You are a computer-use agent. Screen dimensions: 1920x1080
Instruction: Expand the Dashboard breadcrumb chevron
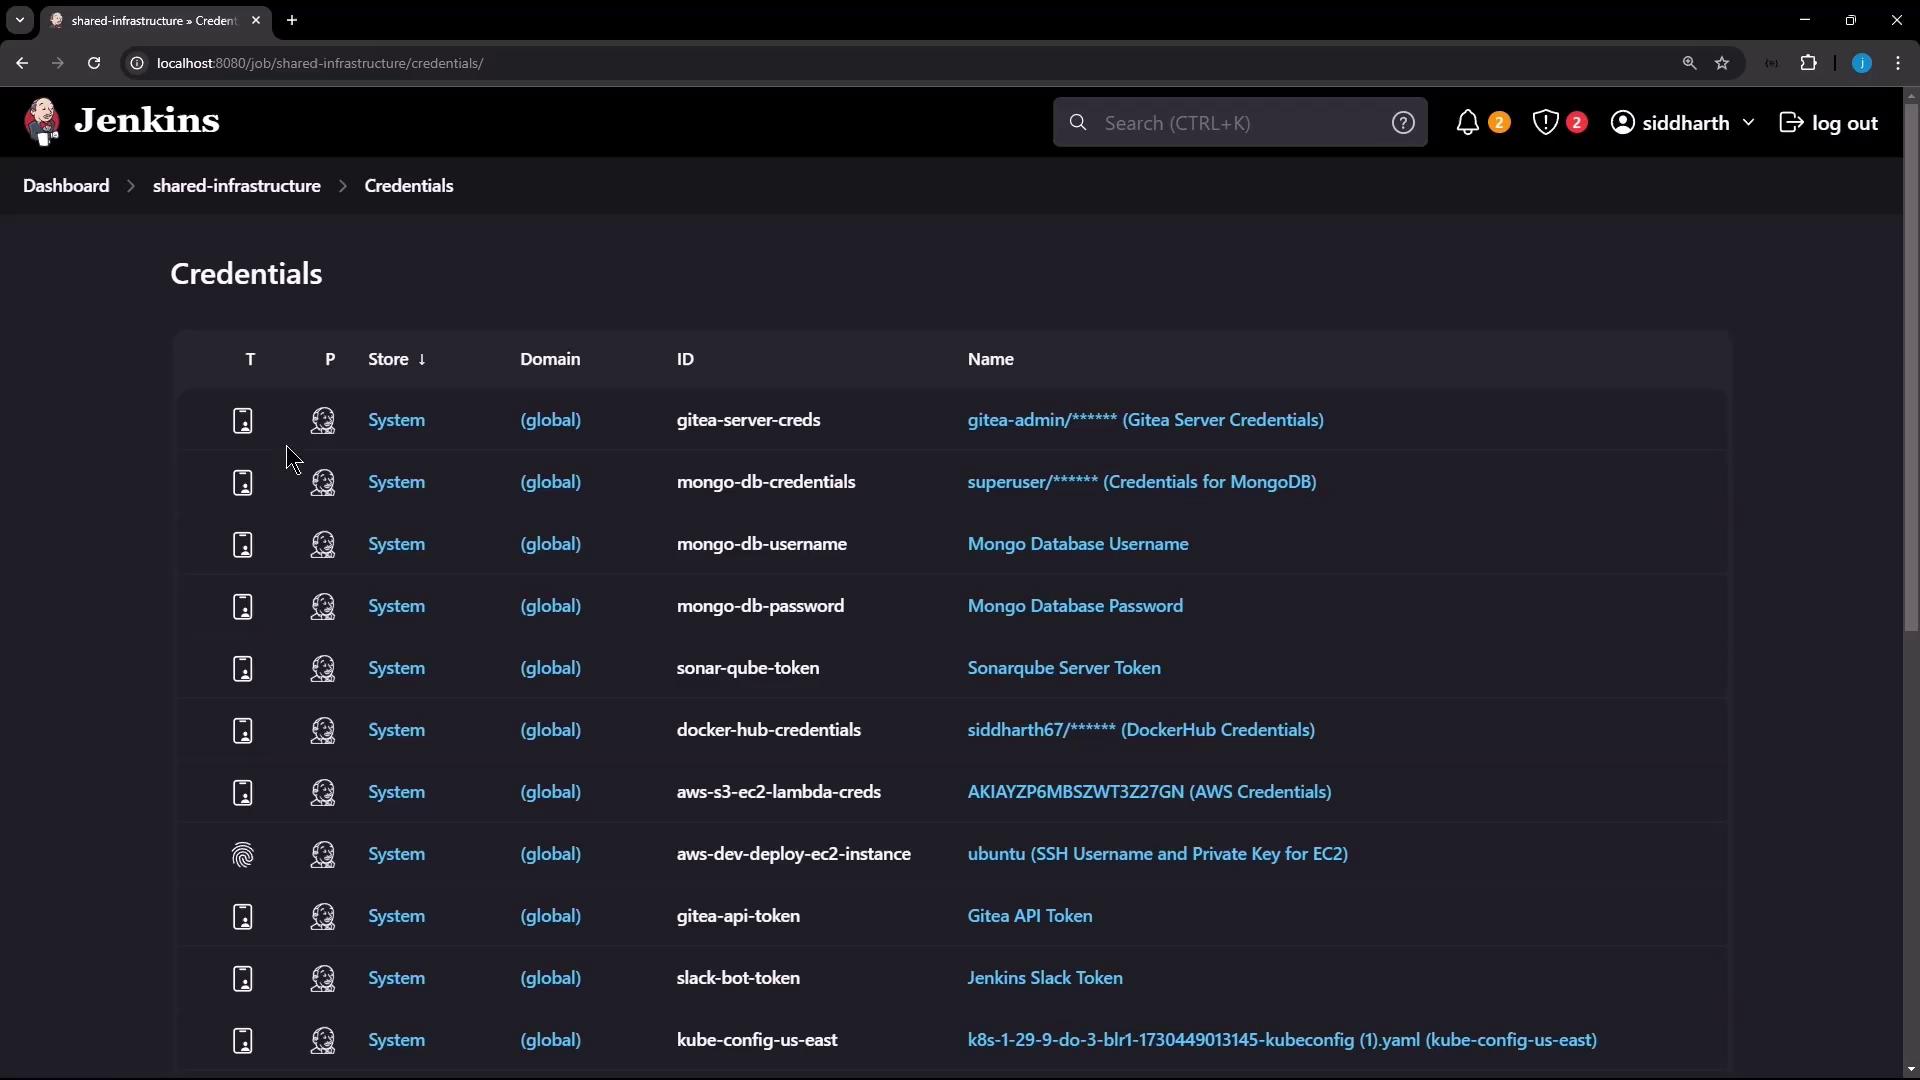pyautogui.click(x=130, y=186)
